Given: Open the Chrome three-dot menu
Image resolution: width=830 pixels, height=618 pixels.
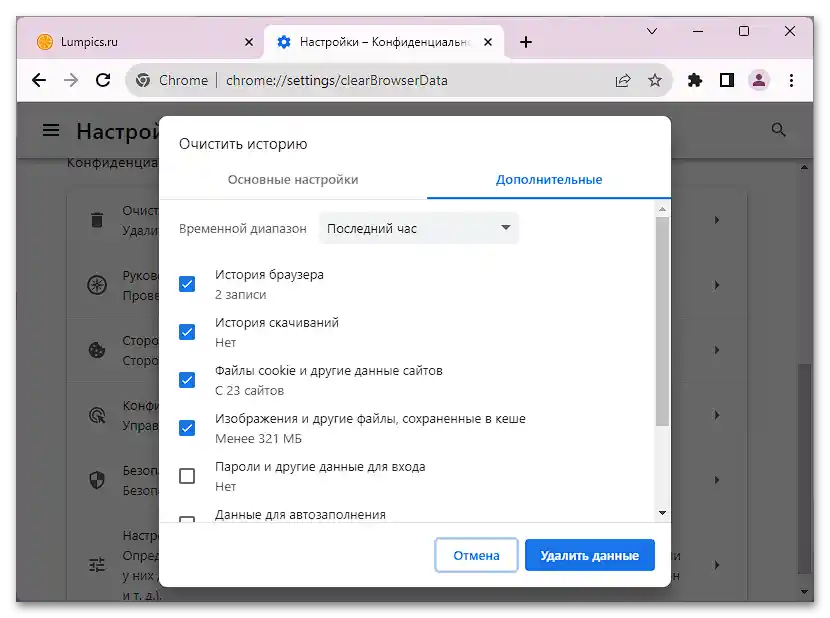Looking at the screenshot, I should [x=792, y=79].
